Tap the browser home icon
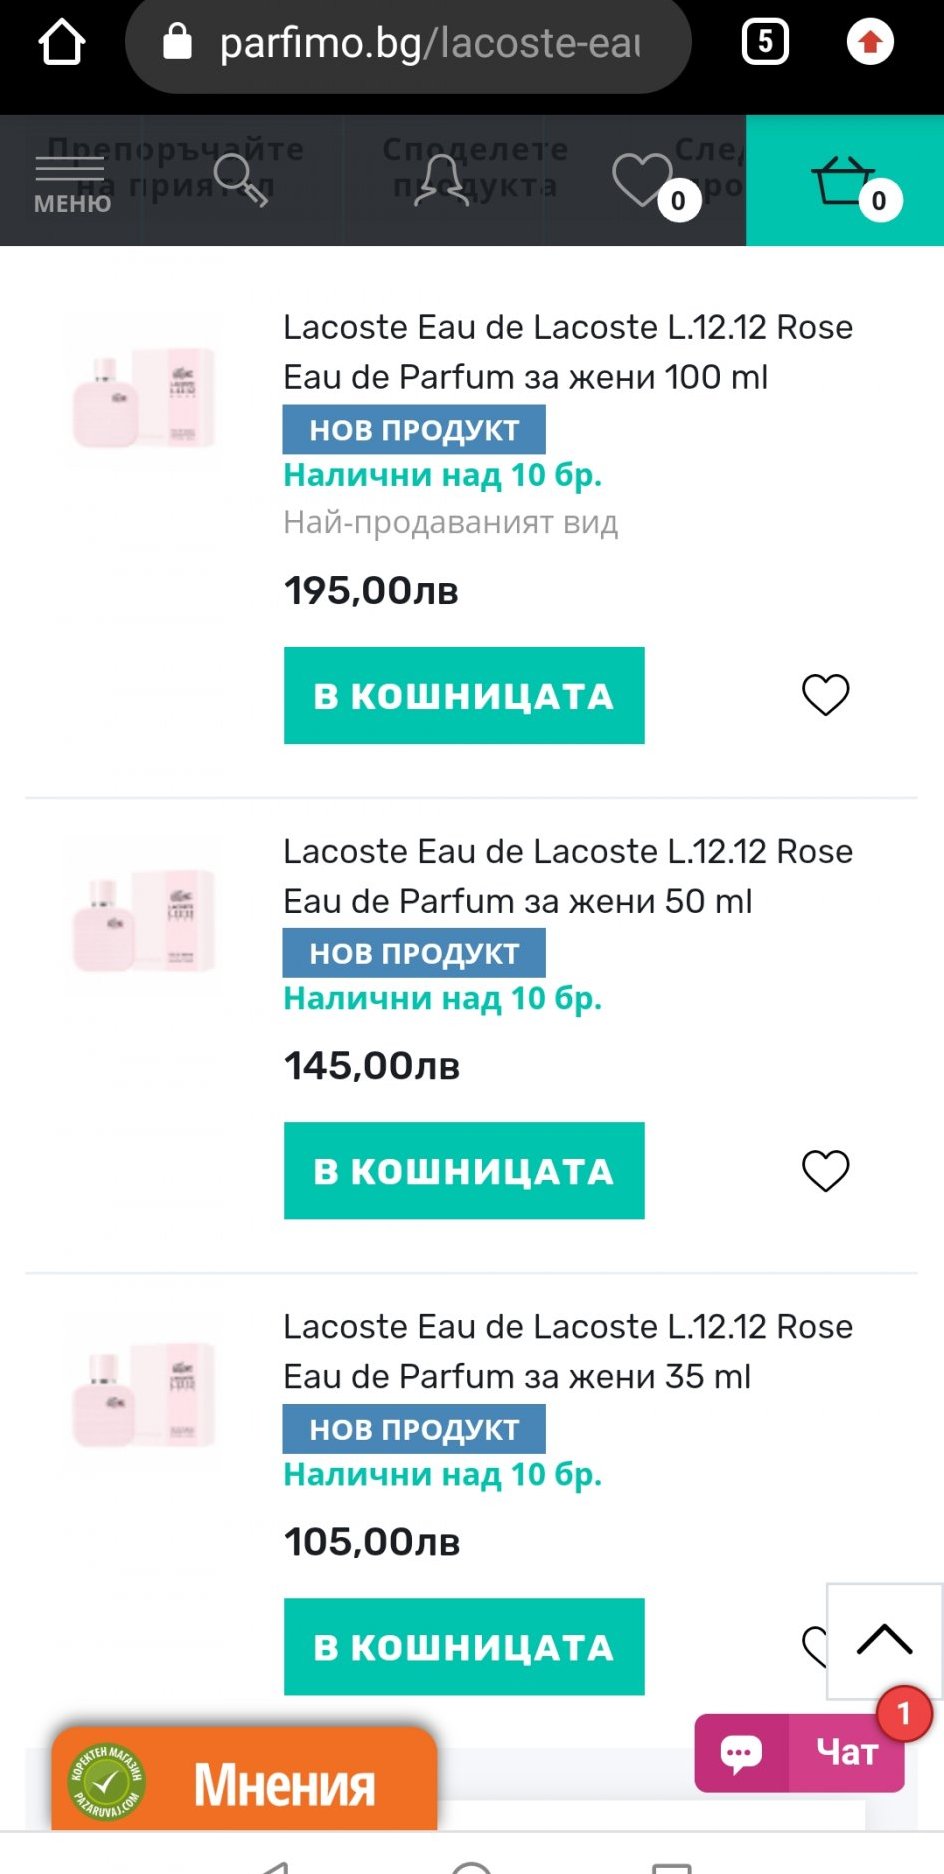Image resolution: width=944 pixels, height=1874 pixels. coord(61,42)
